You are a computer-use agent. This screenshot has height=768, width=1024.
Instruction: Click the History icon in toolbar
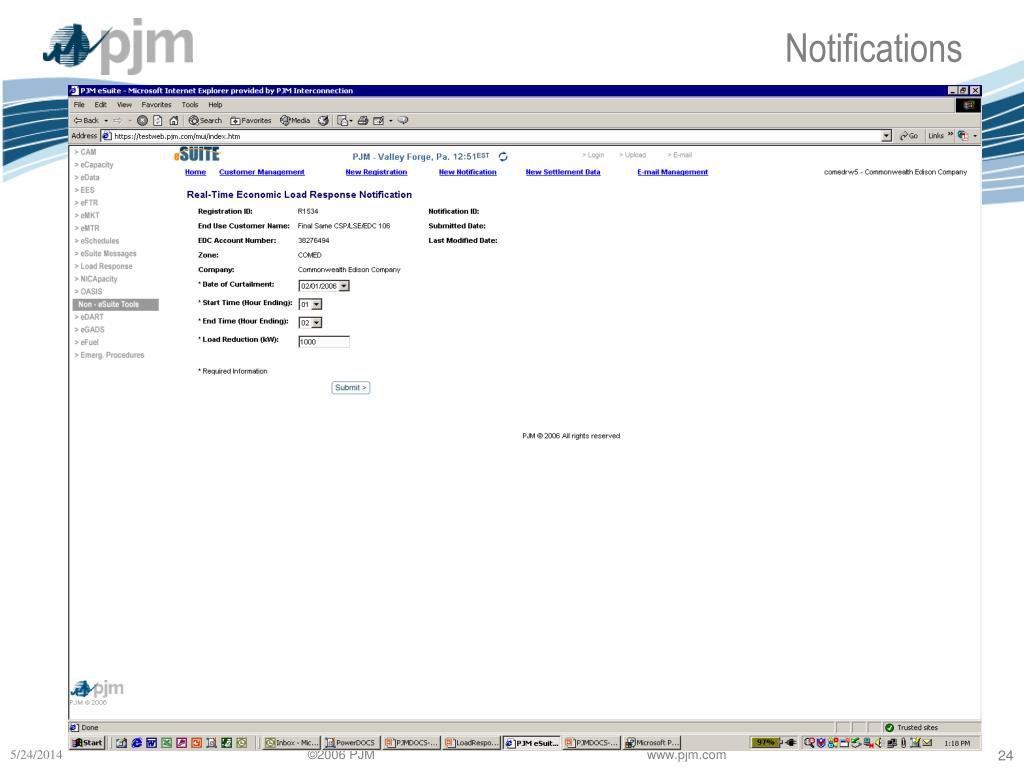pyautogui.click(x=323, y=120)
